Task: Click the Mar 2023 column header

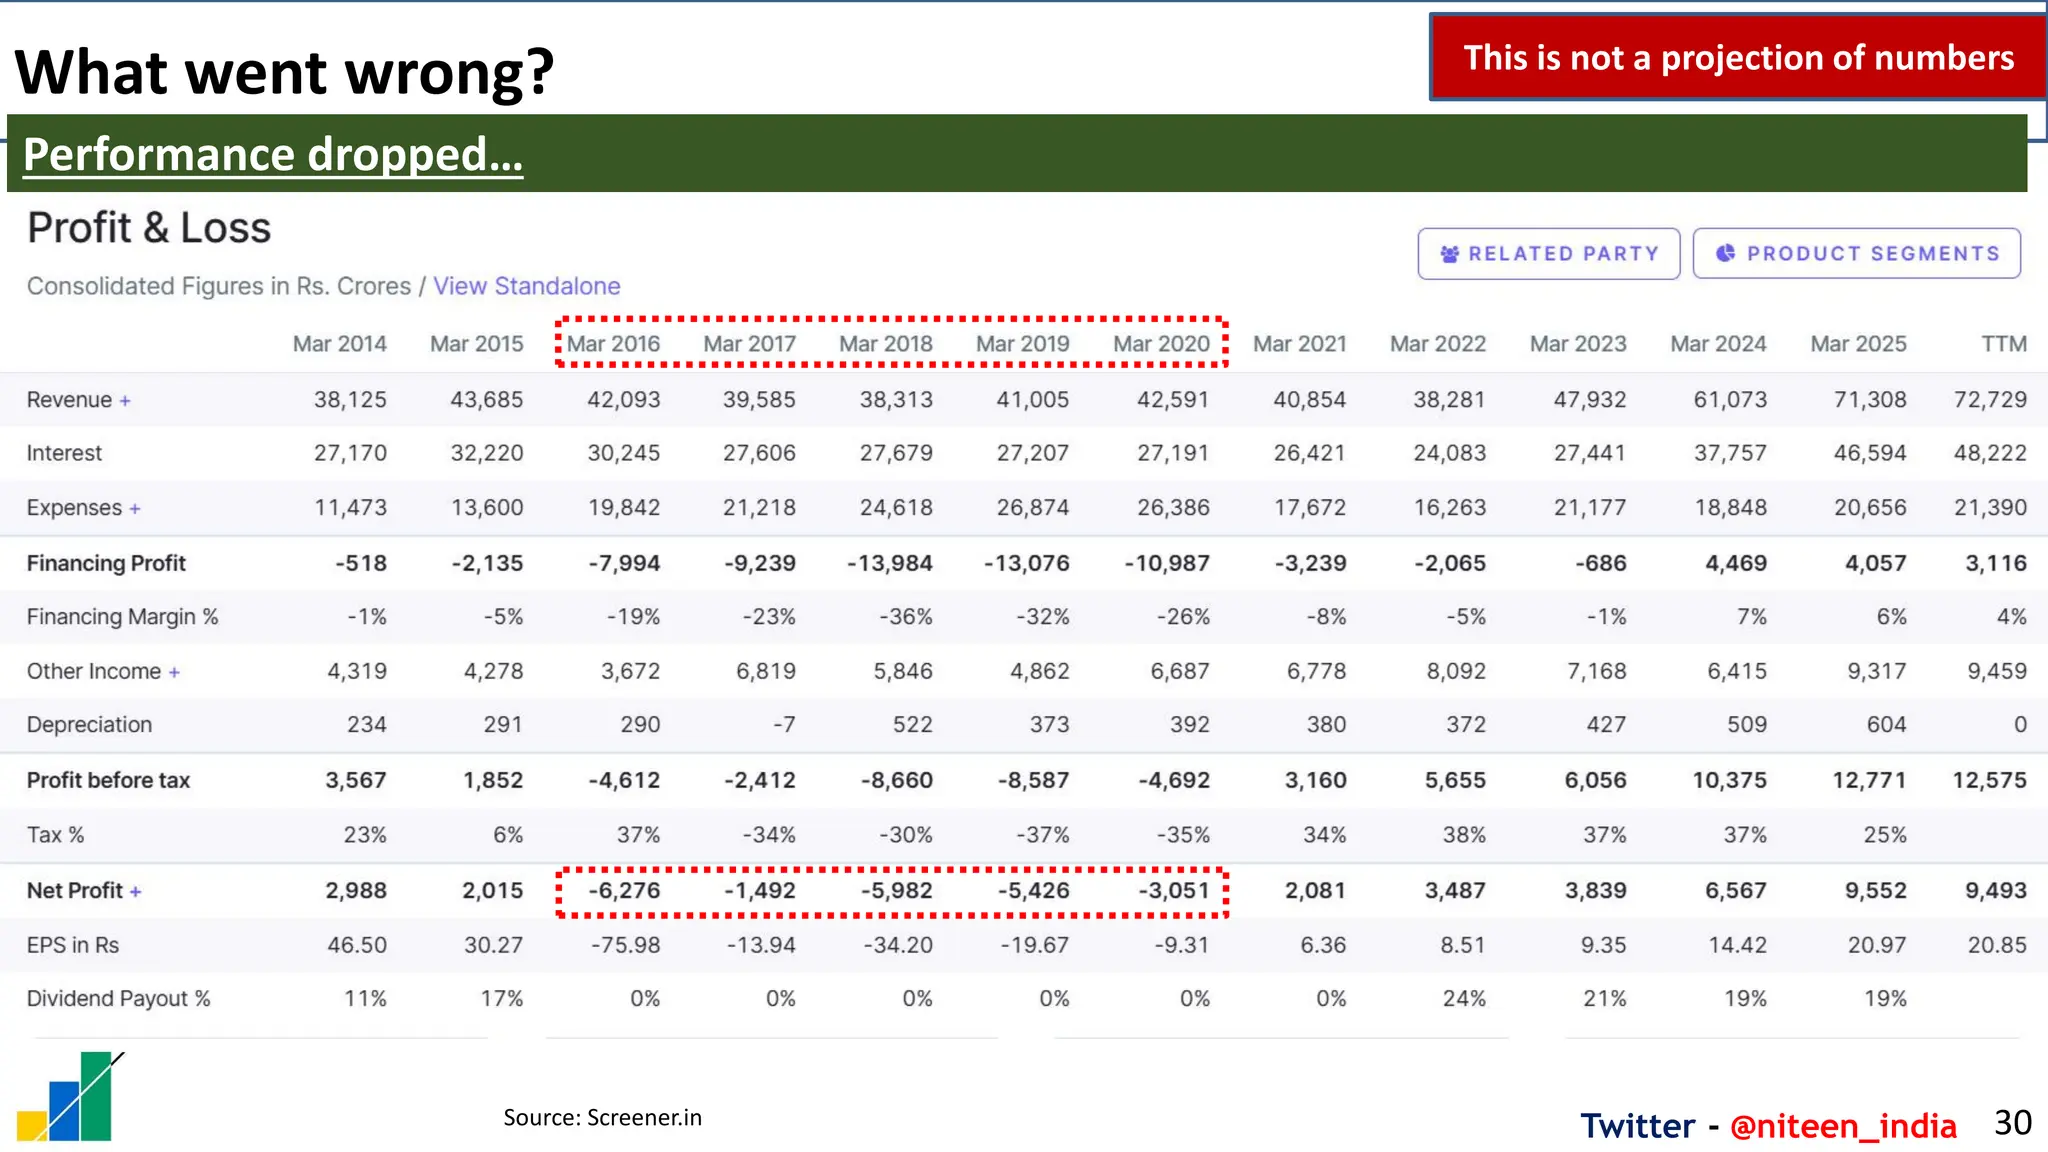Action: (1578, 344)
